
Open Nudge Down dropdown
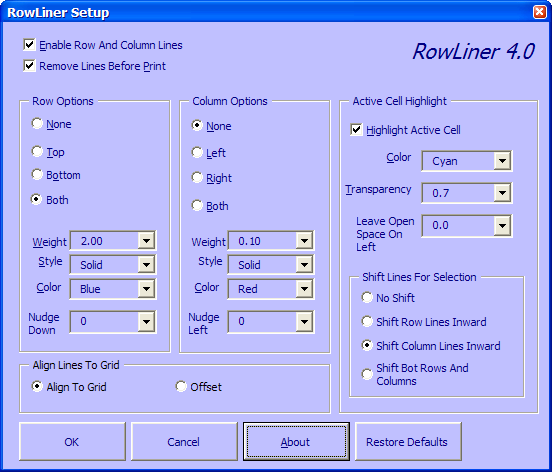(146, 321)
